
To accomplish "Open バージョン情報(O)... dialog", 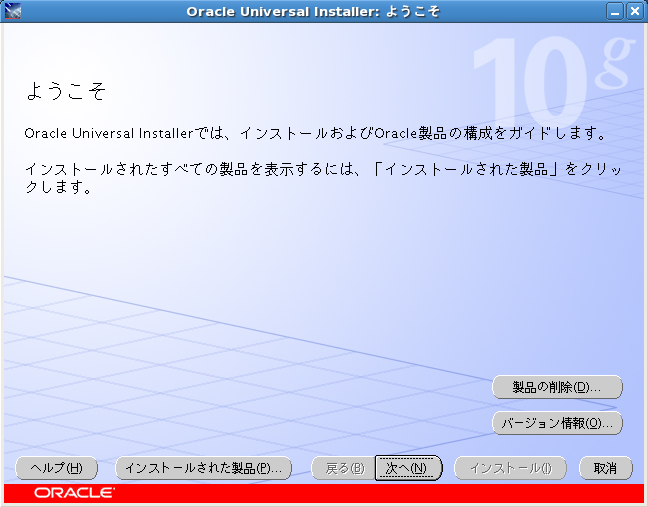I will click(x=557, y=423).
